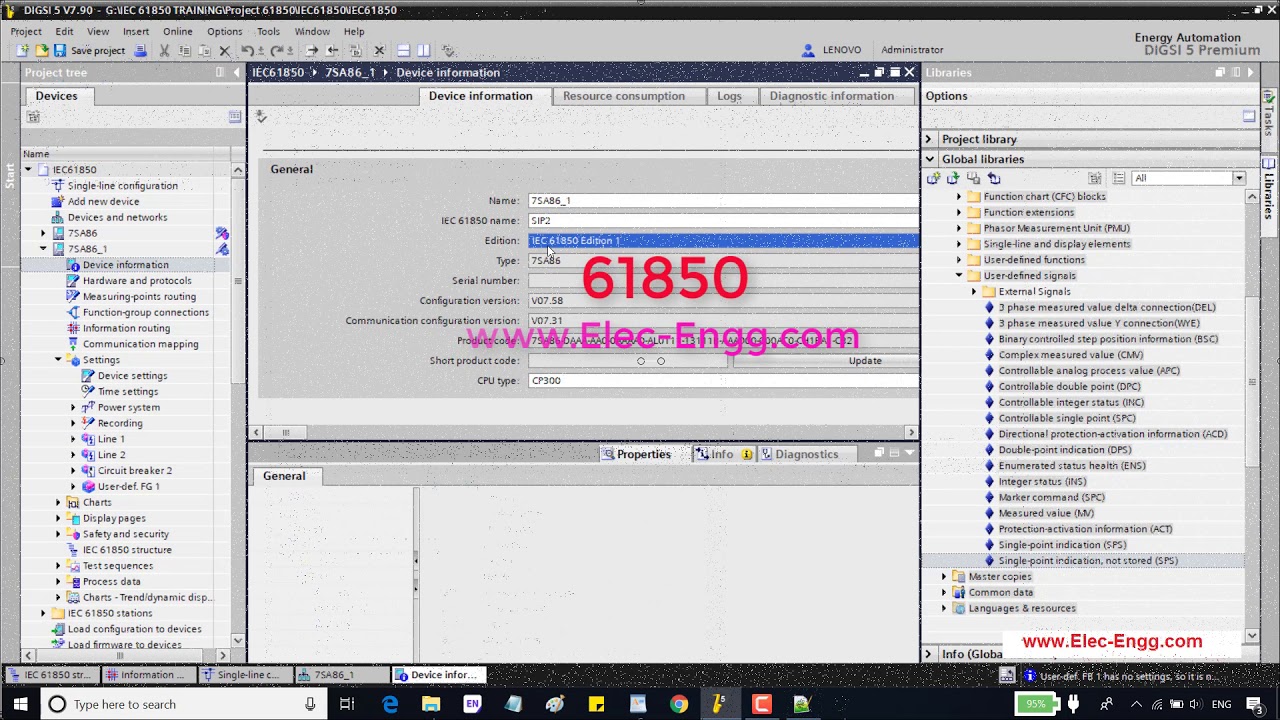The width and height of the screenshot is (1280, 720).
Task: Select Hardware and protocols in project tree
Action: click(x=137, y=280)
